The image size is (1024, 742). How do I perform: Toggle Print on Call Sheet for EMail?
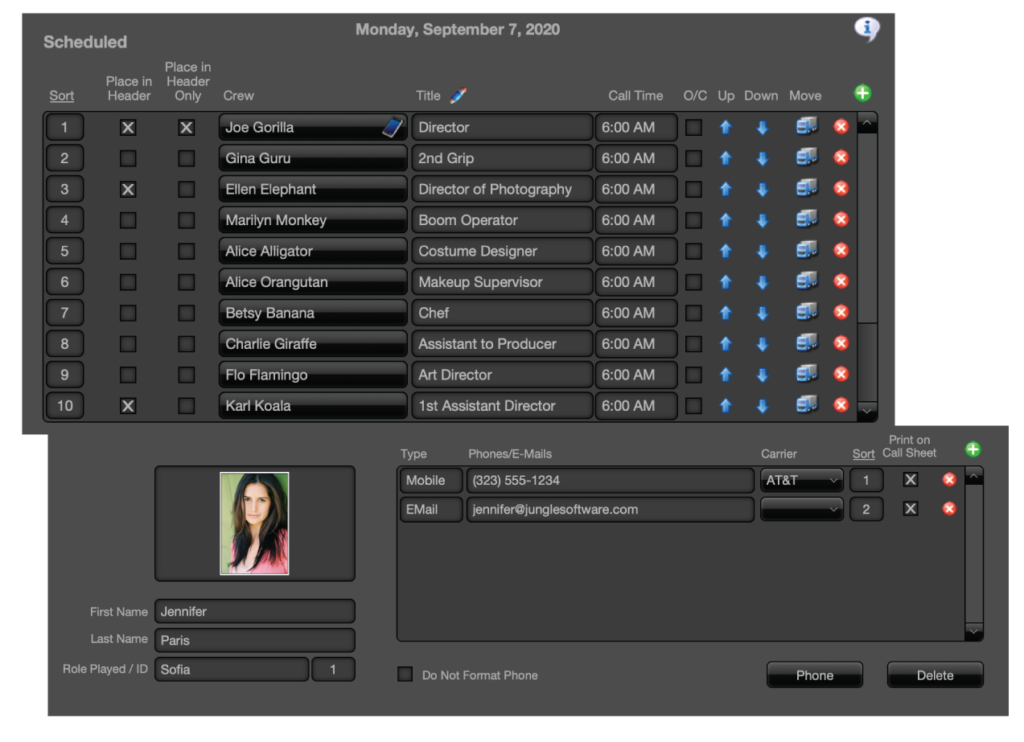coord(910,509)
